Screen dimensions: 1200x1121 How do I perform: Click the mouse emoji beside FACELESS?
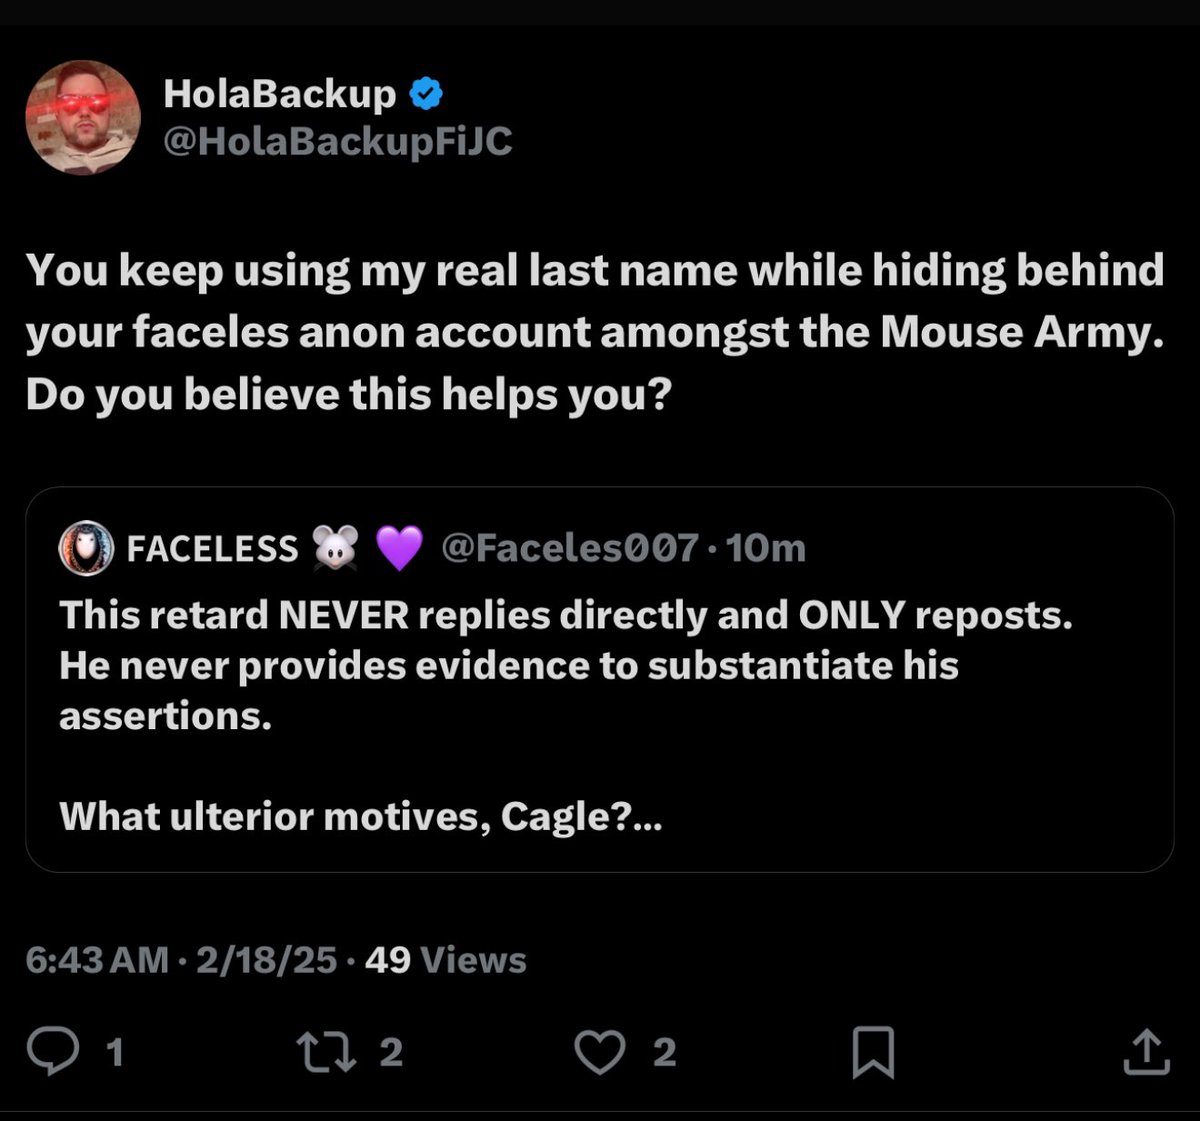[x=335, y=548]
